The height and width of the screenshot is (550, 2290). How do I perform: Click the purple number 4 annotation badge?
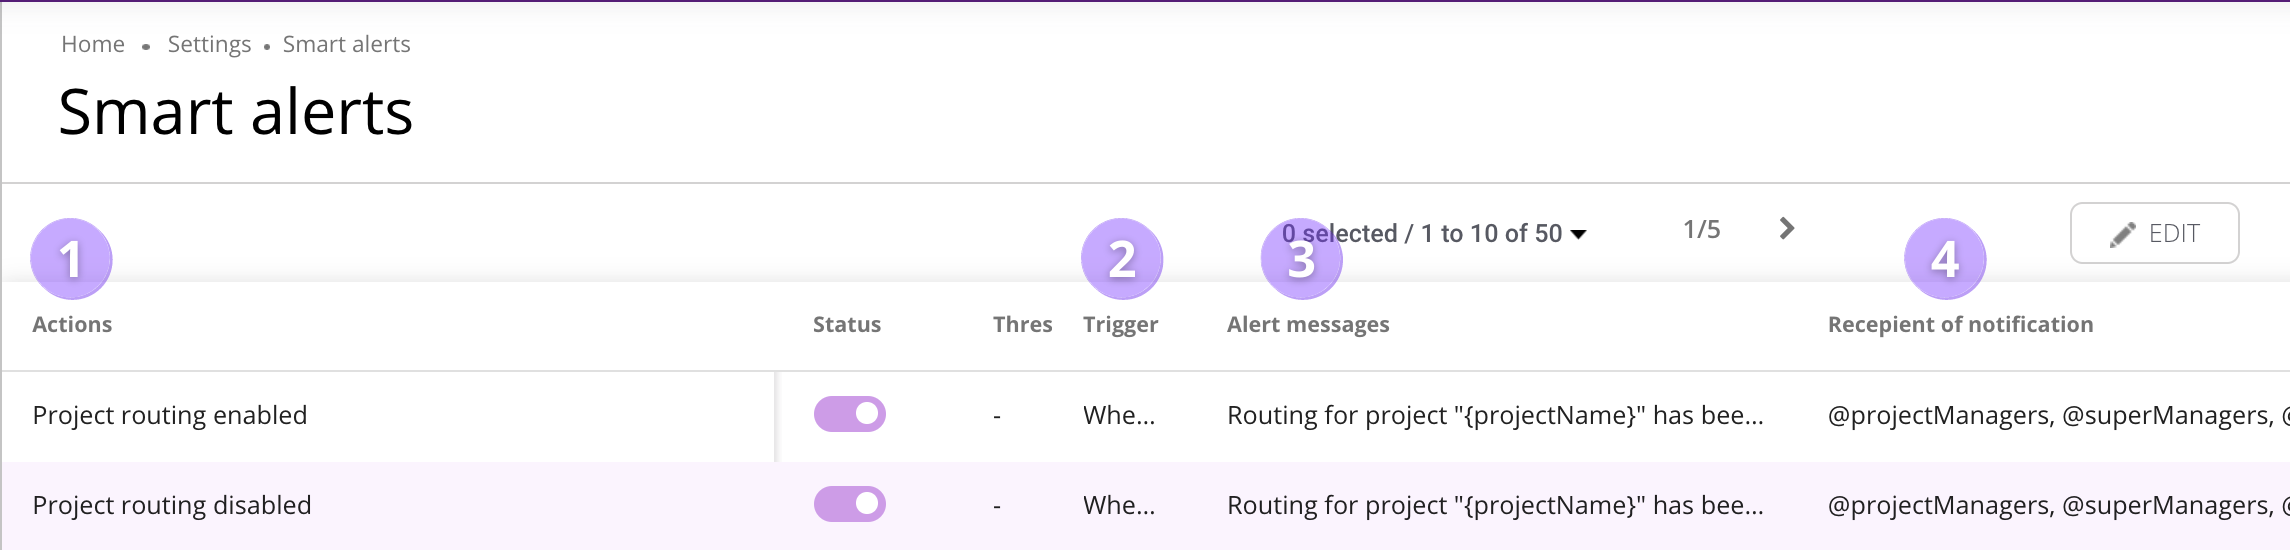click(1945, 259)
